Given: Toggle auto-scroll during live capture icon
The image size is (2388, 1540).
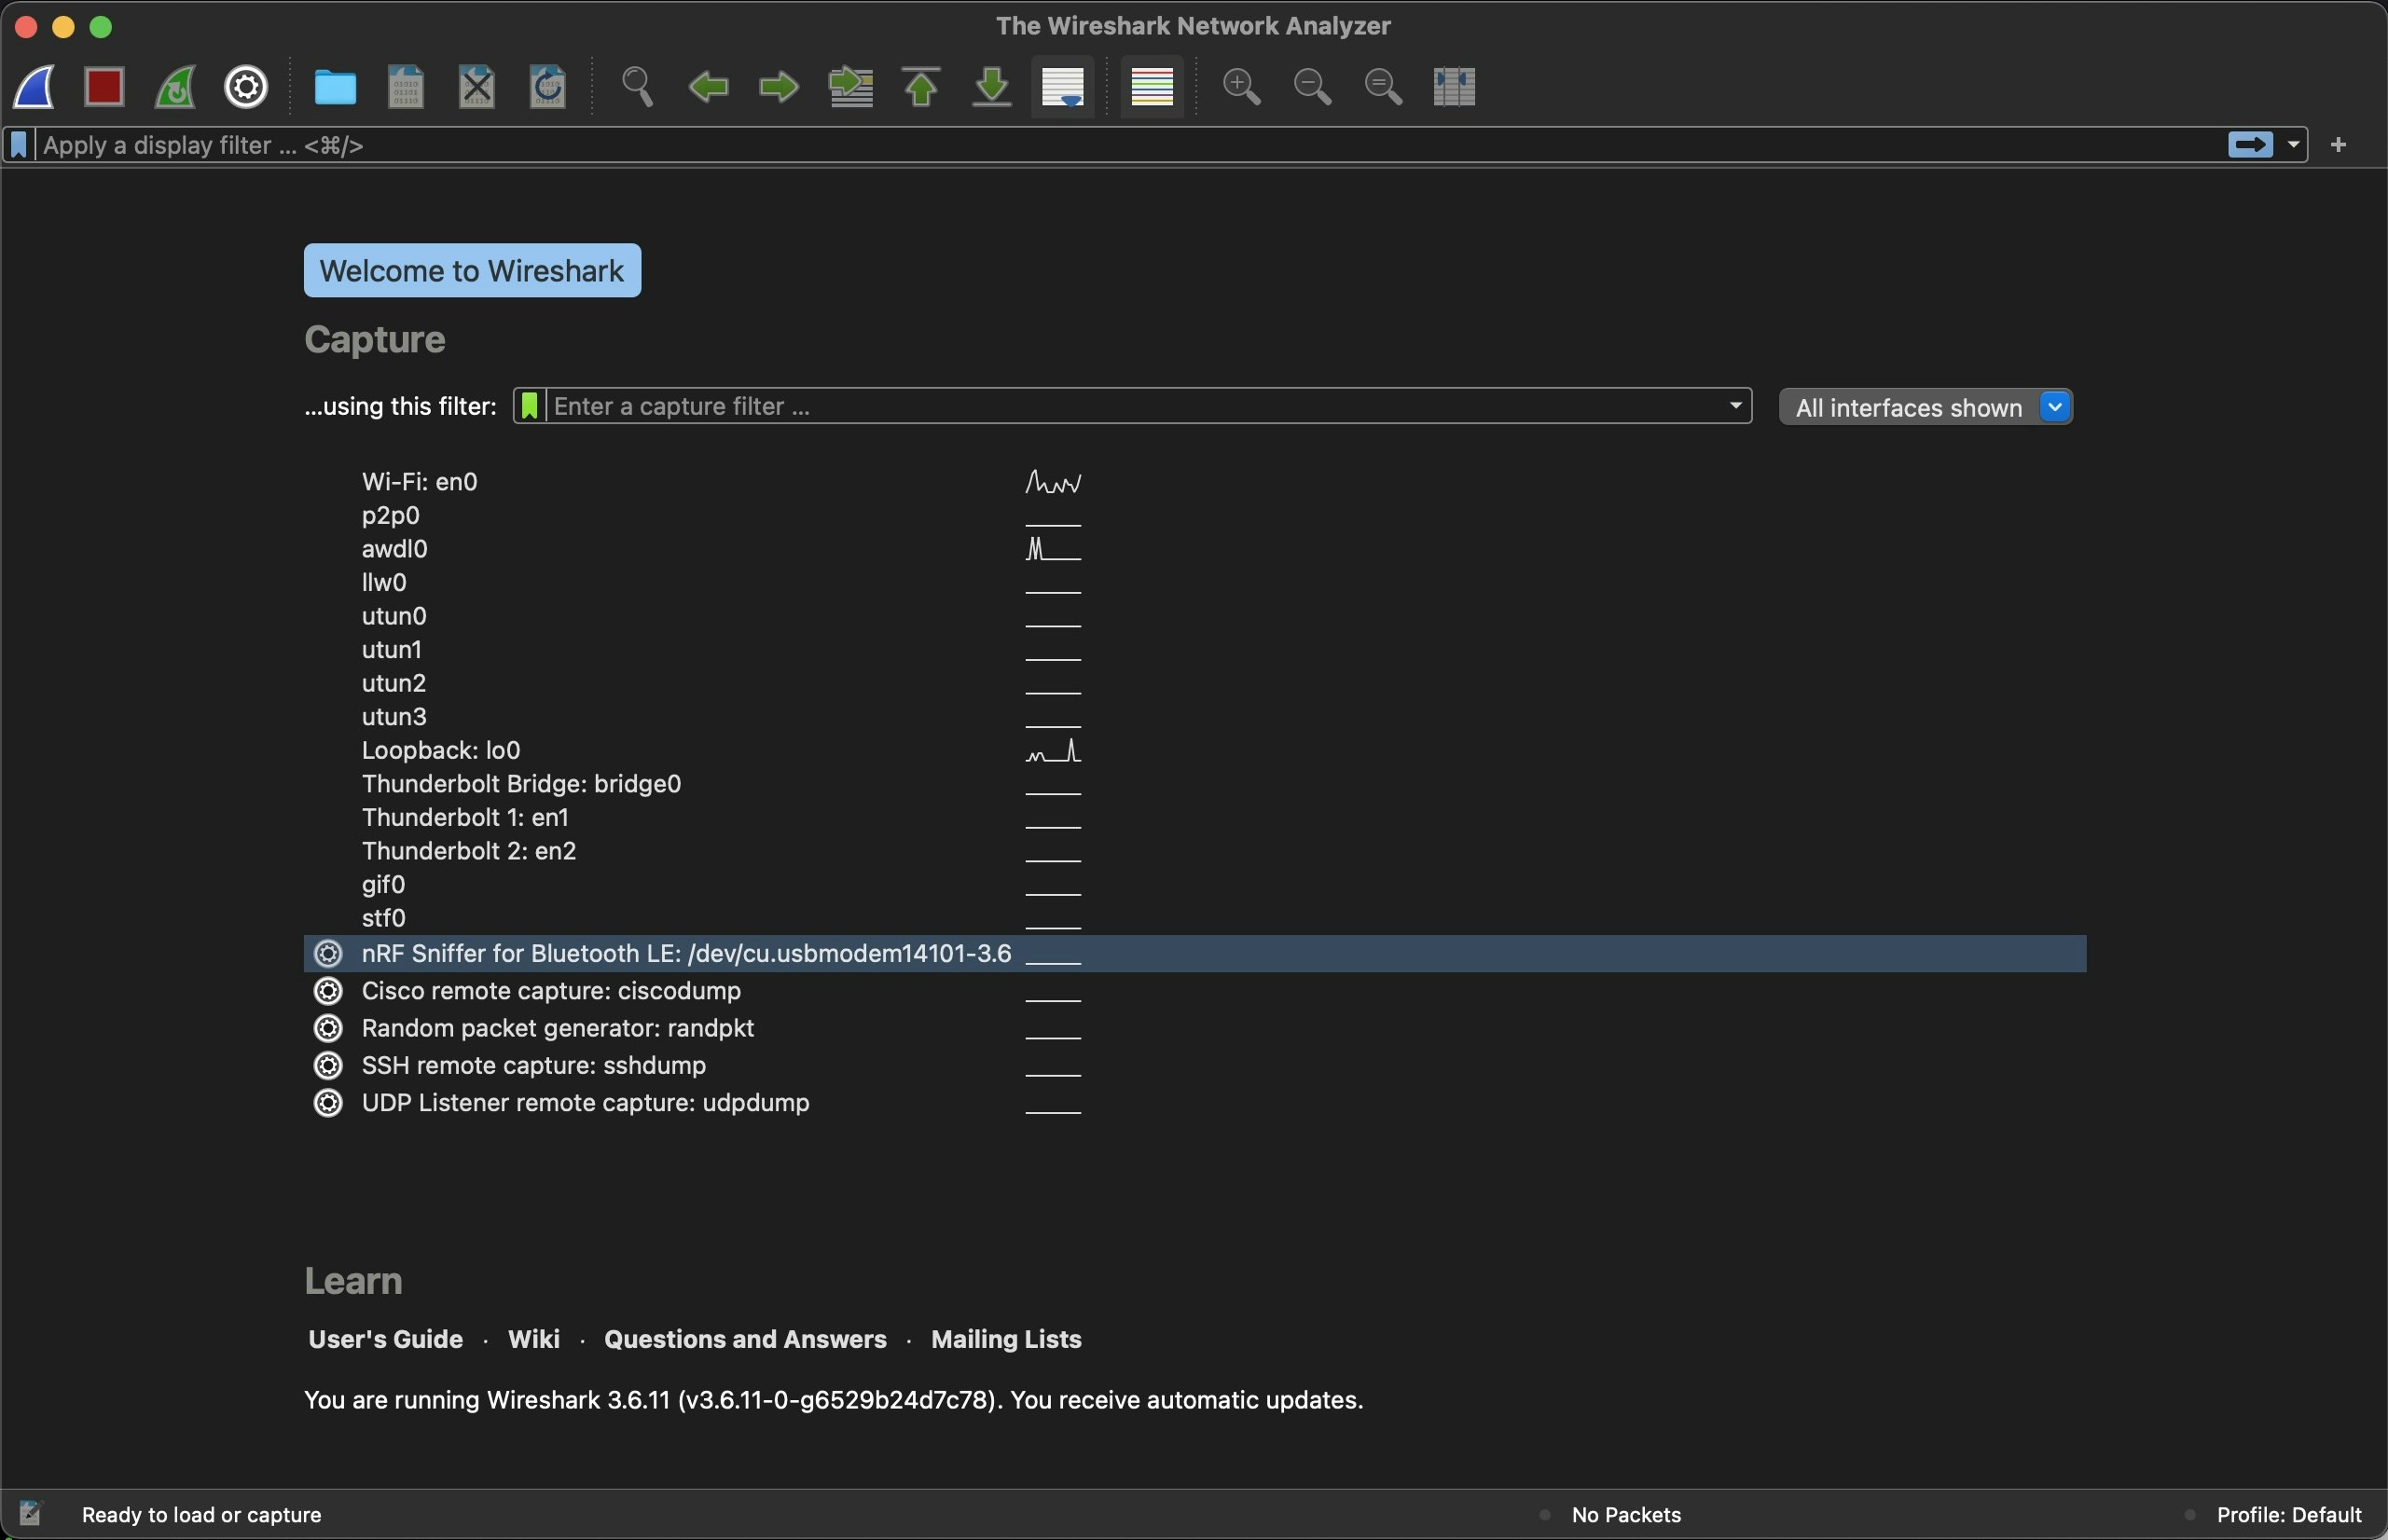Looking at the screenshot, I should 1062,87.
